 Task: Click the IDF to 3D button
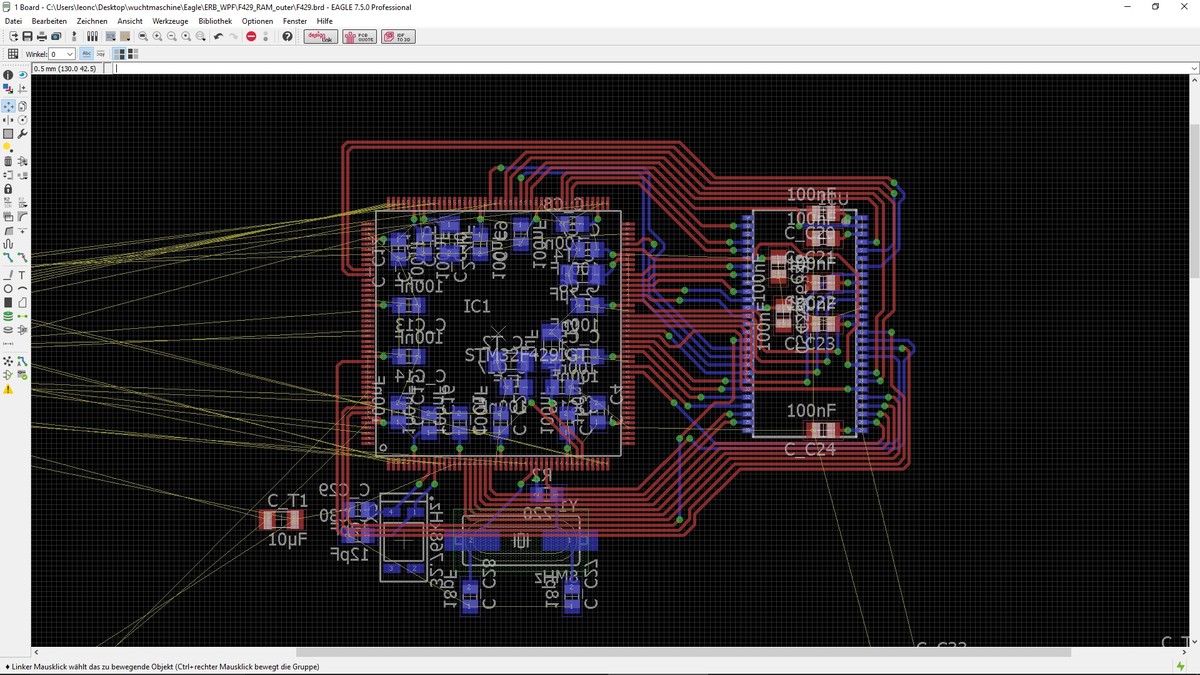coord(397,37)
